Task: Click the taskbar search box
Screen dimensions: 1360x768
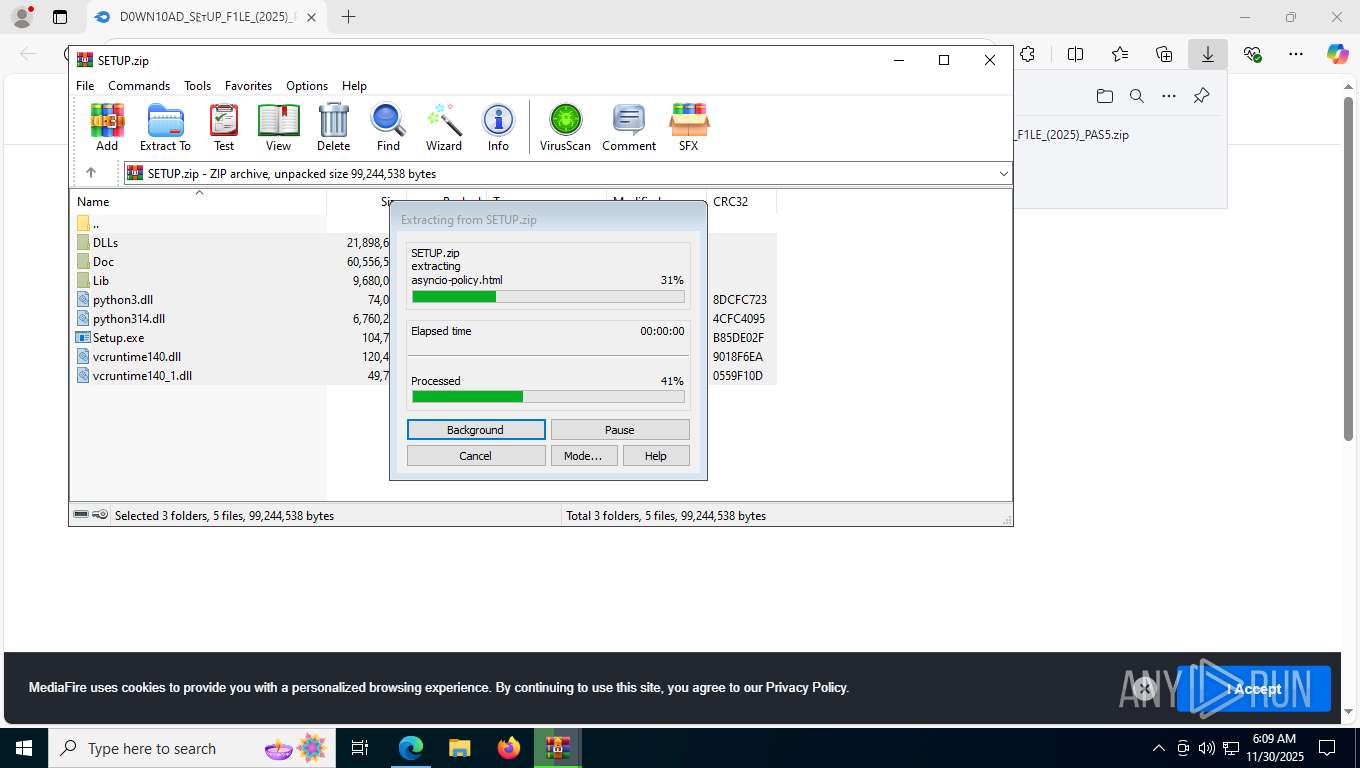Action: coord(193,748)
